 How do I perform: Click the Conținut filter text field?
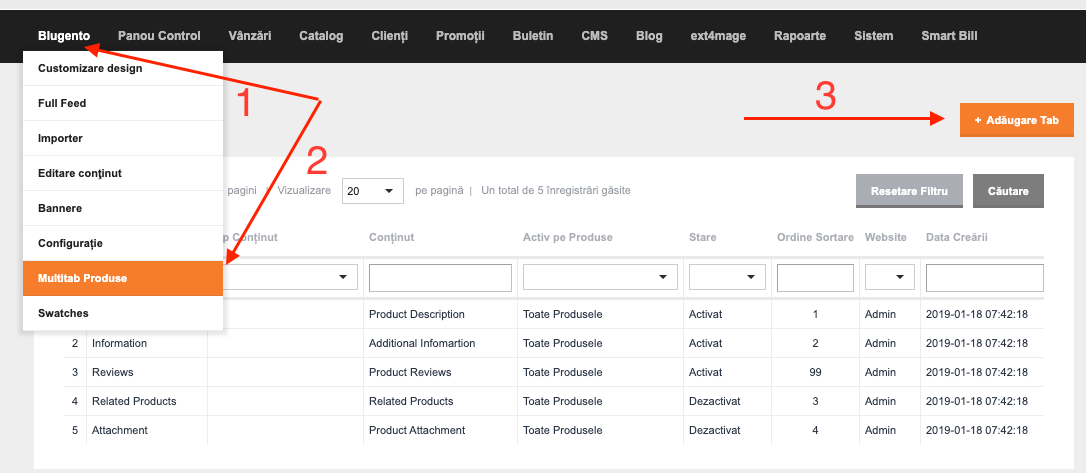point(440,278)
